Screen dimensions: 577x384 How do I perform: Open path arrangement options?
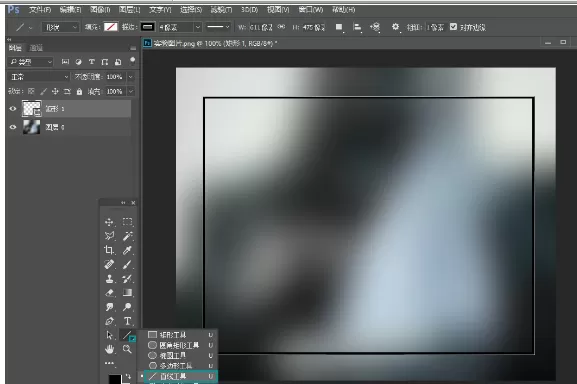point(375,27)
